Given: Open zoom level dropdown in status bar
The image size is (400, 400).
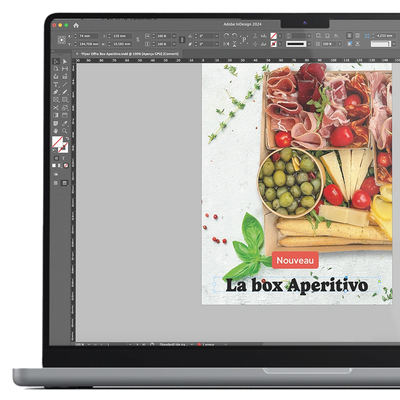Looking at the screenshot, I should tap(89, 344).
